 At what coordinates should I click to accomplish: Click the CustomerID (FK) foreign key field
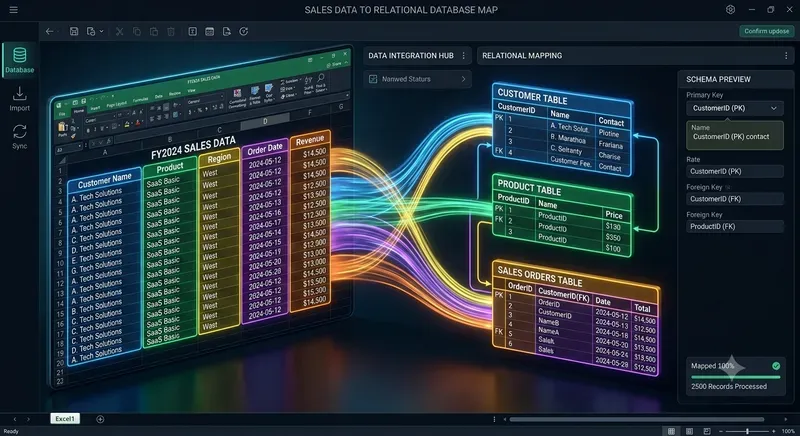pos(734,199)
